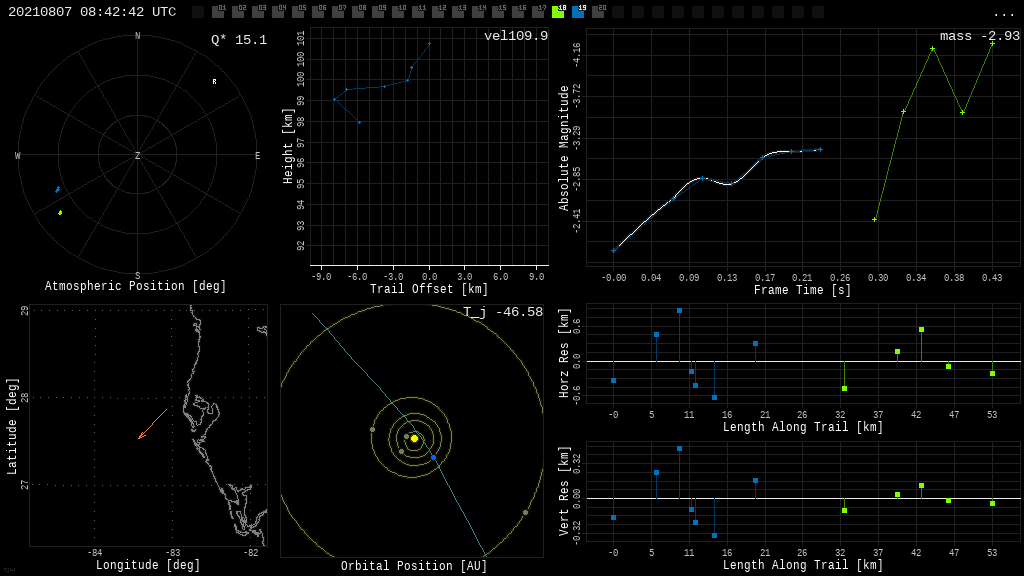This screenshot has width=1024, height=576.
Task: Toggle the blue station box 19
Action: click(x=578, y=12)
